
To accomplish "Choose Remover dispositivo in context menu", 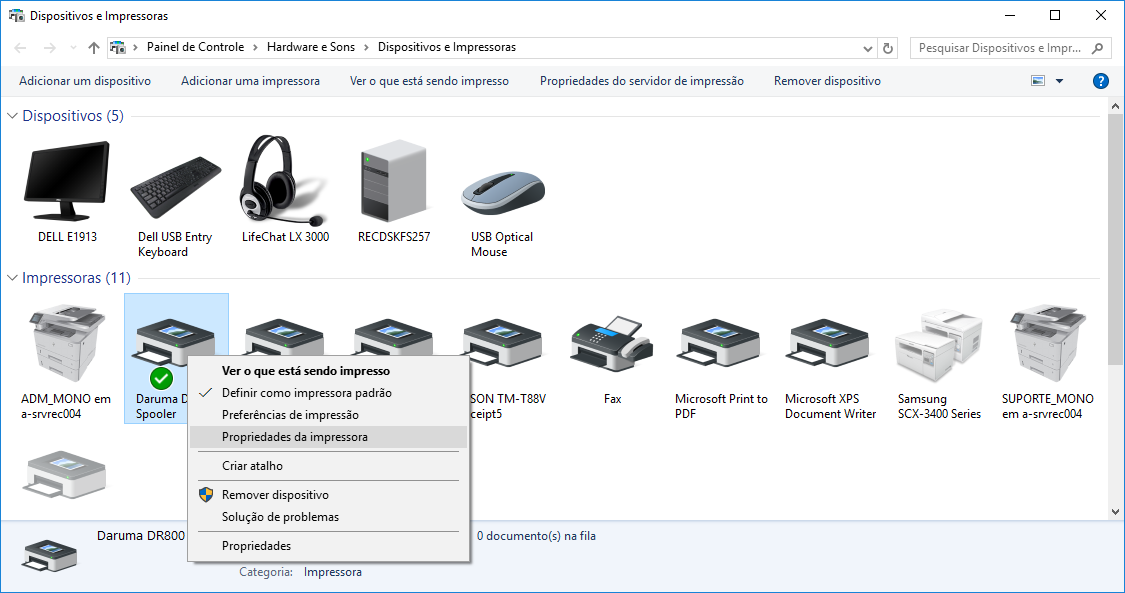I will [x=329, y=495].
